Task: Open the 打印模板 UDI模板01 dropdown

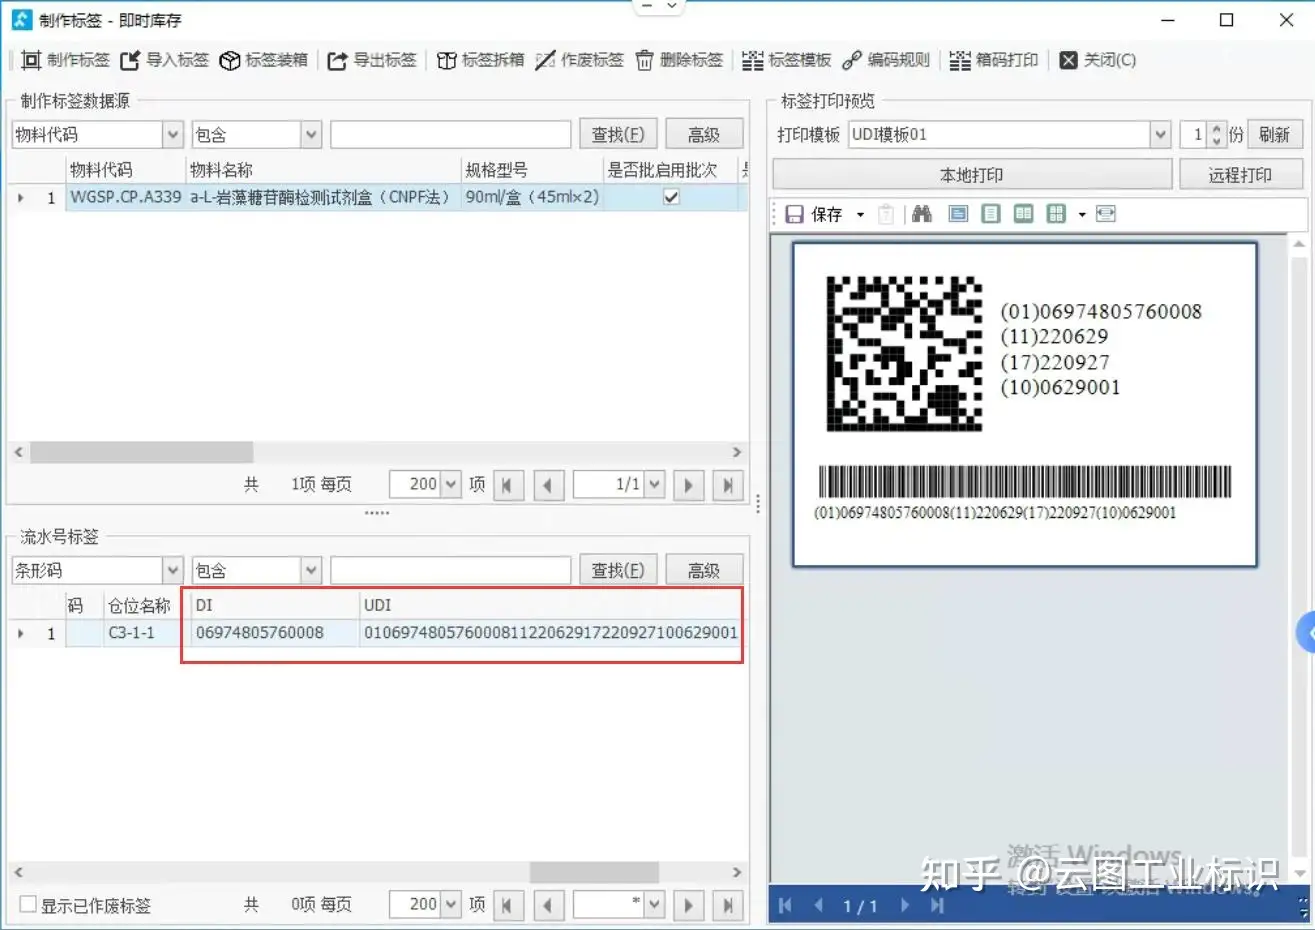Action: point(1160,134)
